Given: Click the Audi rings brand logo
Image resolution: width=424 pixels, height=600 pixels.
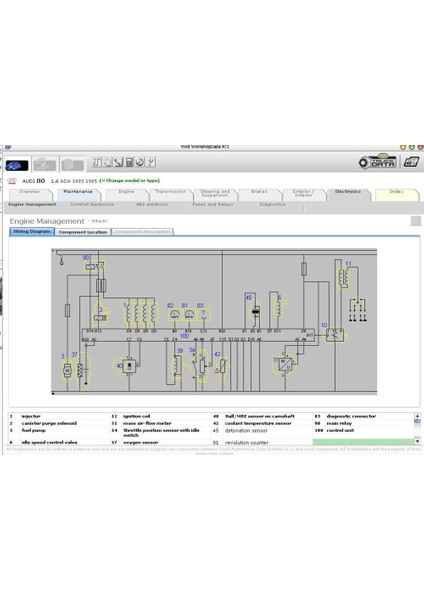Looking at the screenshot, I should point(13,181).
